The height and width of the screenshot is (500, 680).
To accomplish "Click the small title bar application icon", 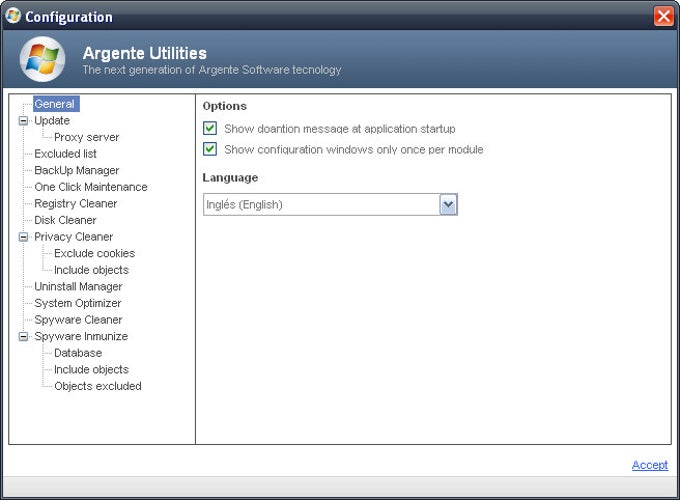I will pyautogui.click(x=13, y=16).
